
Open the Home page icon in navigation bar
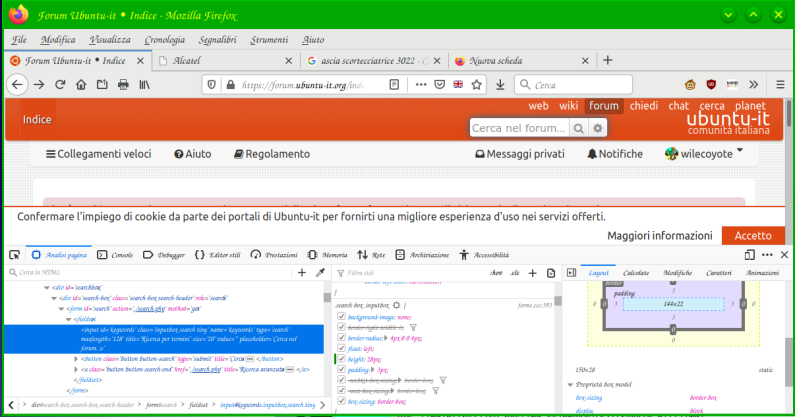pos(81,85)
